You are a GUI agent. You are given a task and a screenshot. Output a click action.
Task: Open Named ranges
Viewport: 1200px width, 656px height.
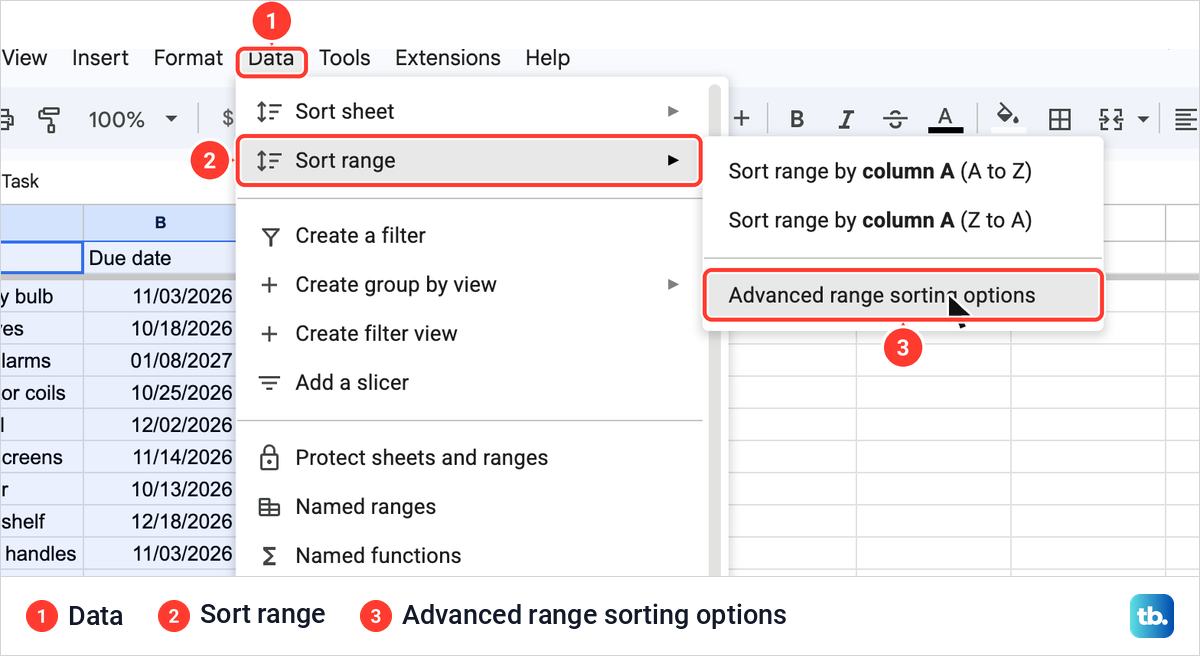point(468,507)
